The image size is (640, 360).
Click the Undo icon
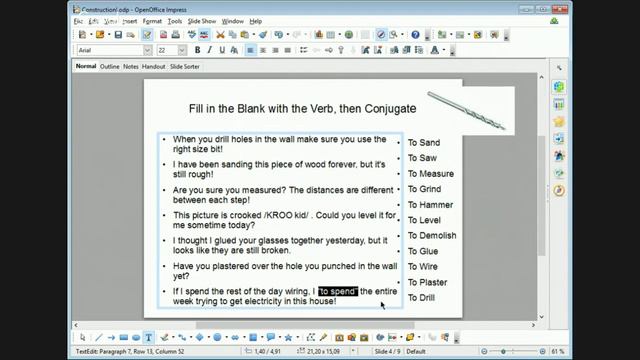pos(279,35)
